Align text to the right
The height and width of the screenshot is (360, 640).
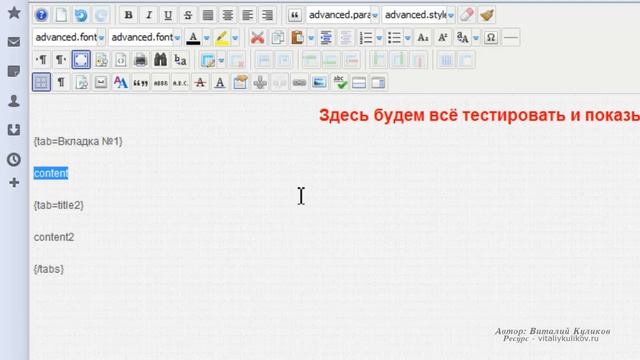tap(267, 15)
